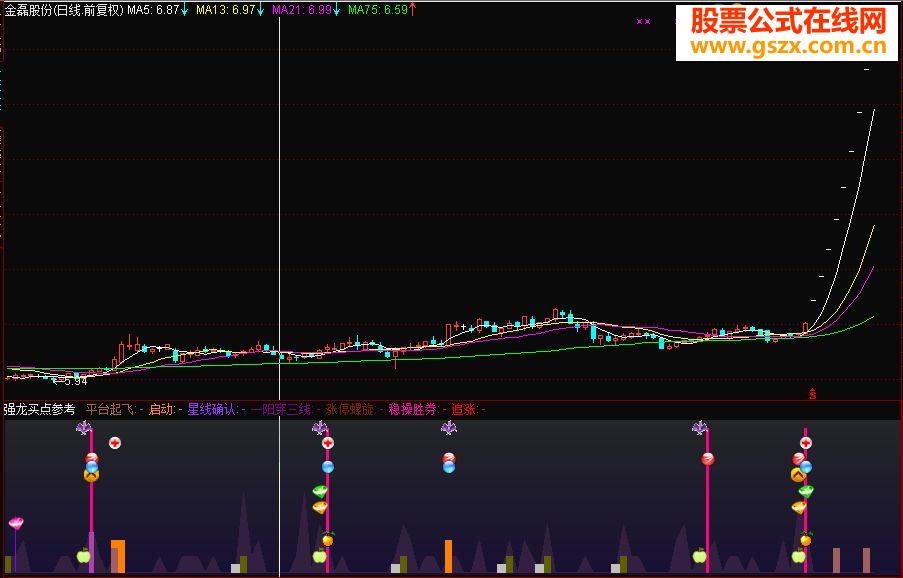The height and width of the screenshot is (578, 903).
Task: Click the bat icon just right of the crosshair line
Action: 320,427
